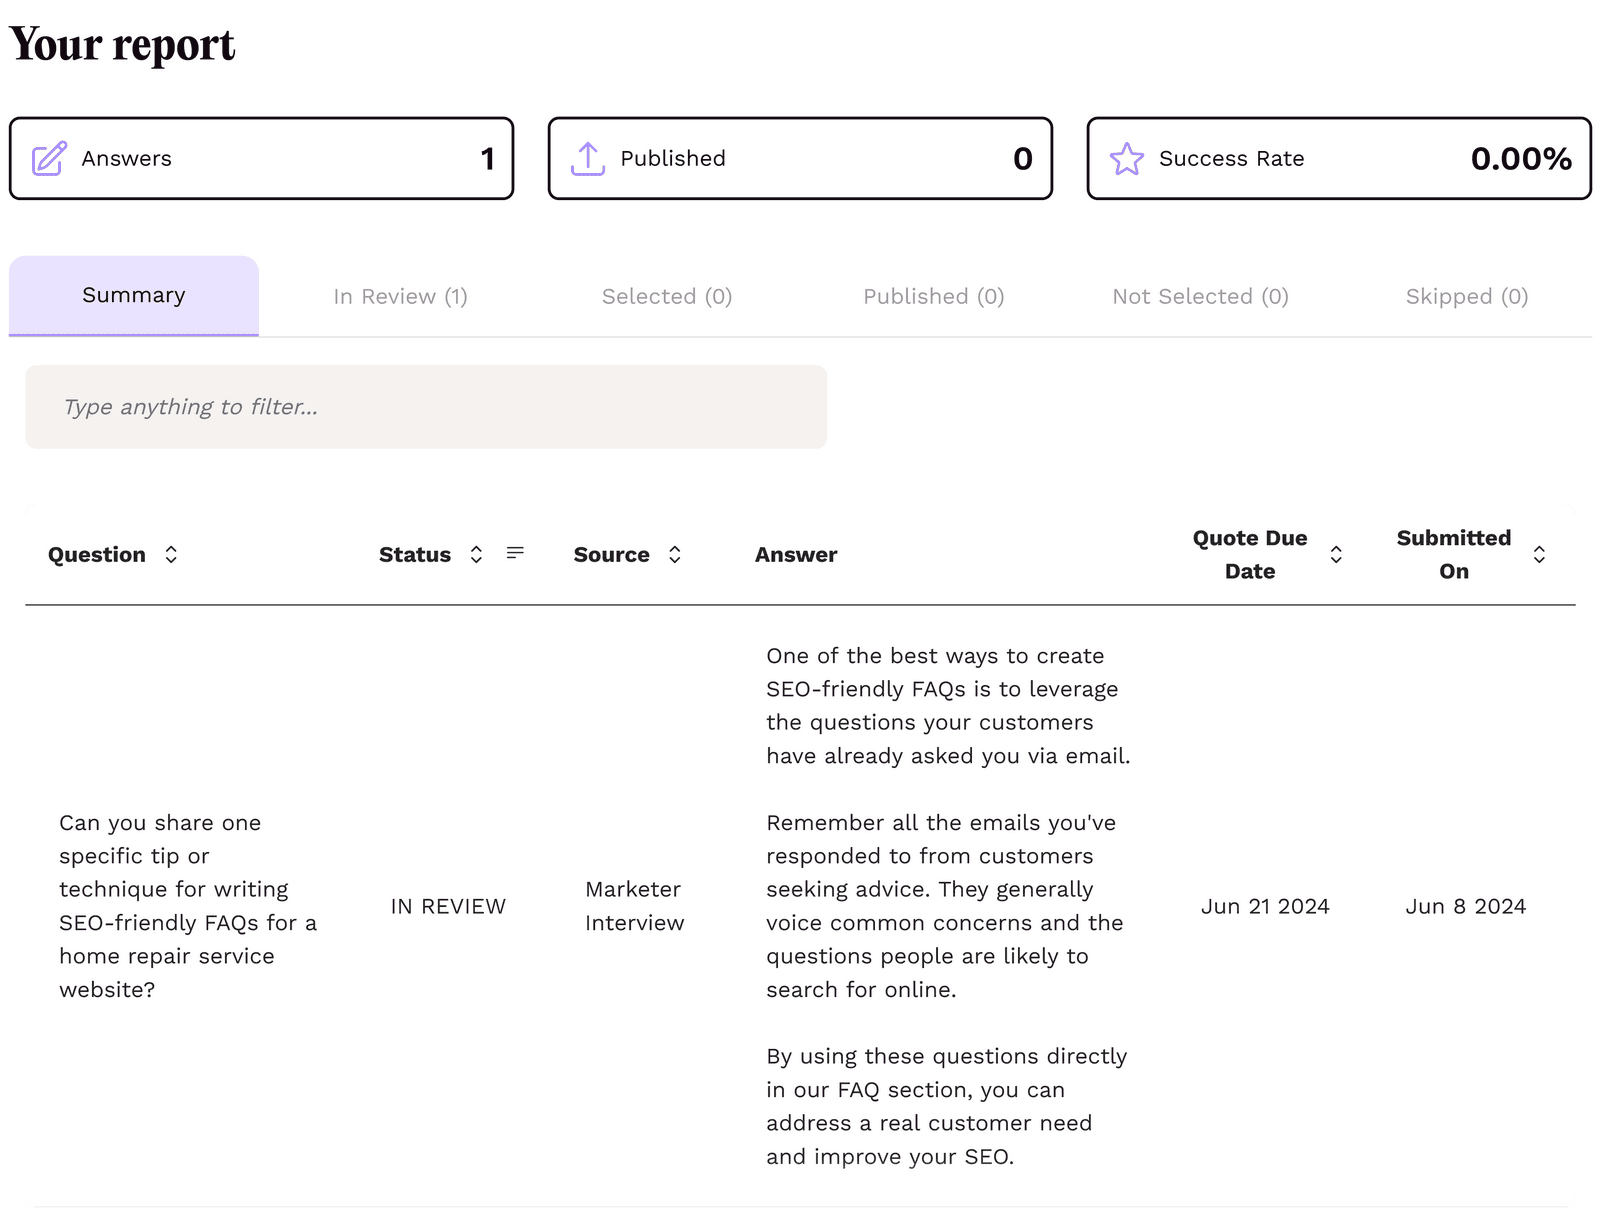Click the IN REVIEW status label
This screenshot has height=1213, width=1600.
click(448, 906)
